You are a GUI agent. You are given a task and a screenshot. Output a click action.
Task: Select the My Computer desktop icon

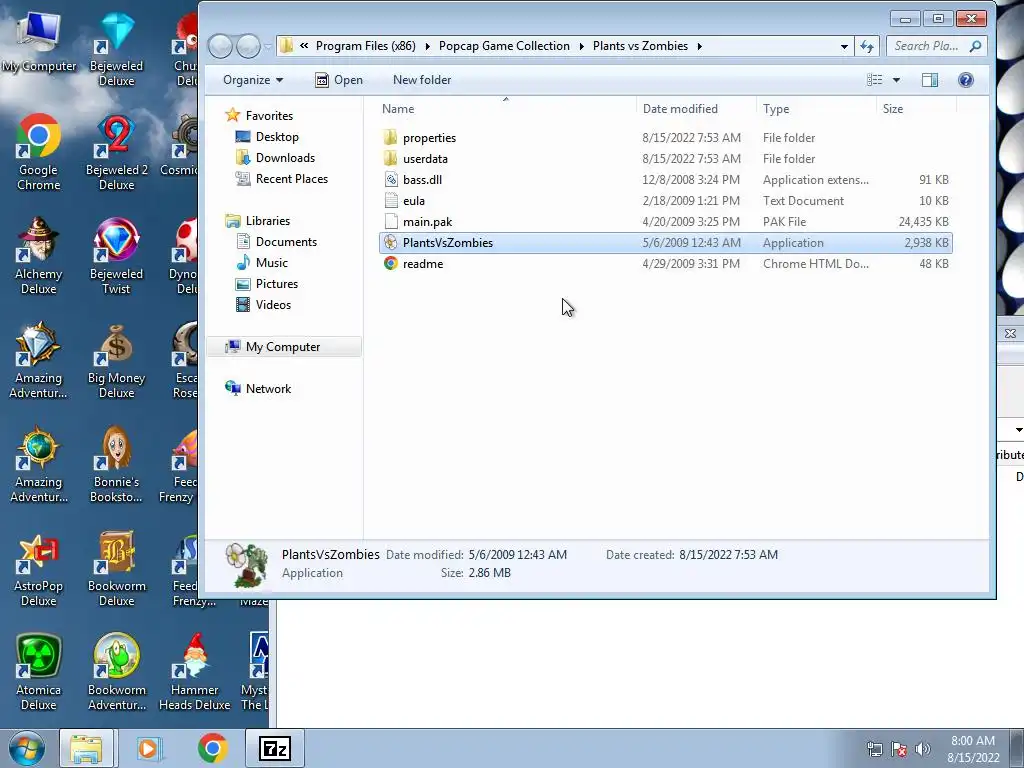[x=39, y=42]
